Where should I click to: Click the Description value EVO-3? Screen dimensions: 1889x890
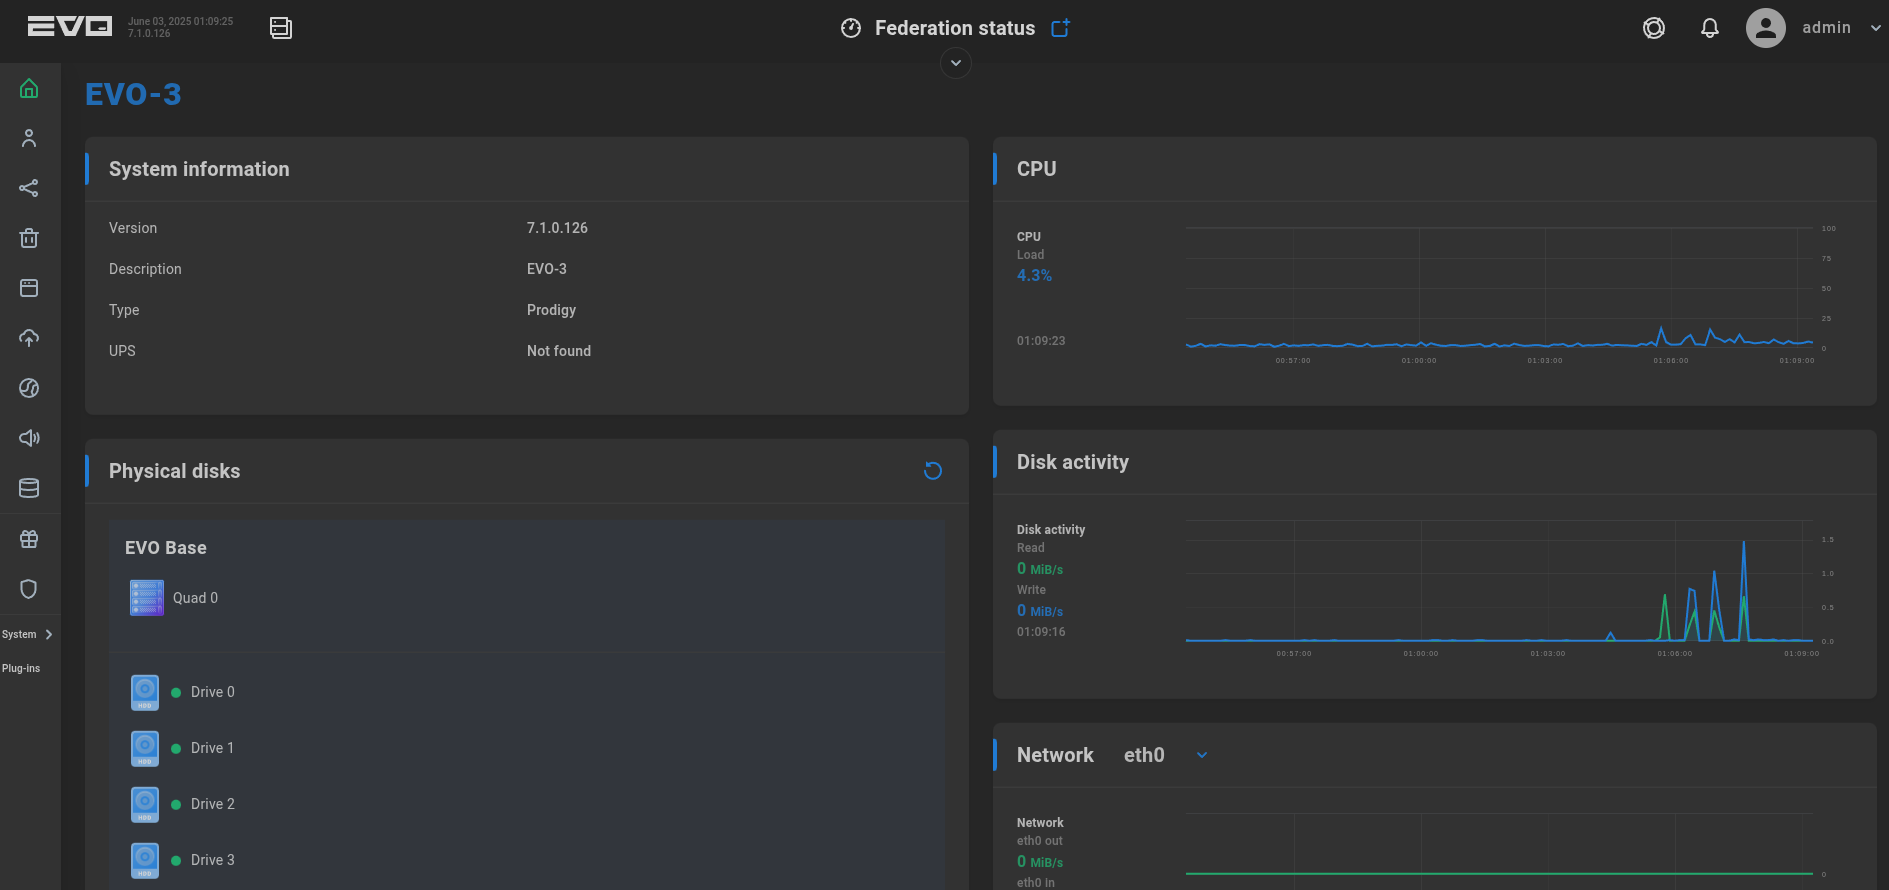(x=547, y=269)
